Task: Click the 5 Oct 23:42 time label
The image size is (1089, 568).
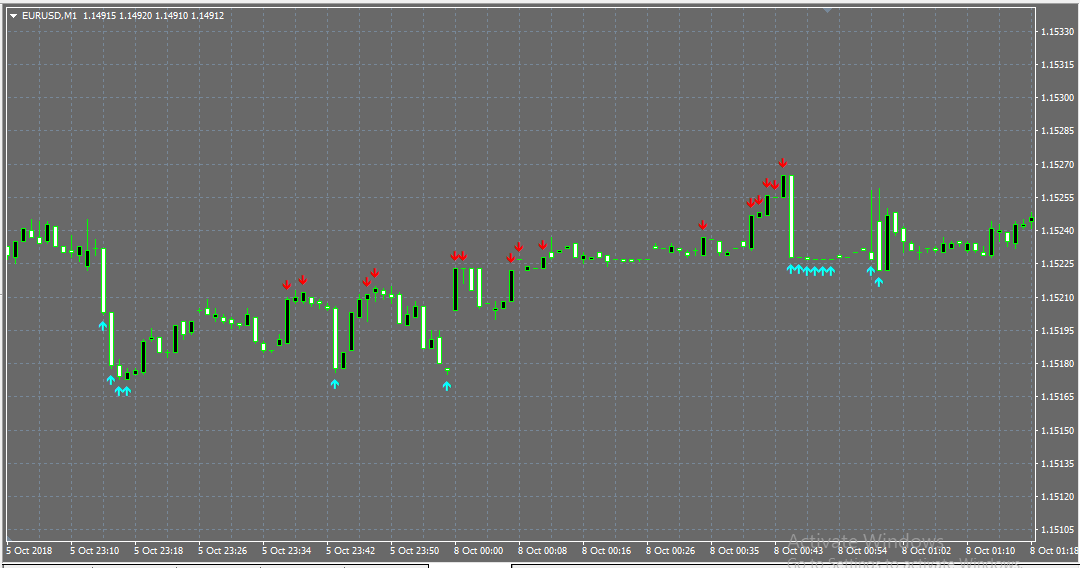Action: click(x=350, y=551)
